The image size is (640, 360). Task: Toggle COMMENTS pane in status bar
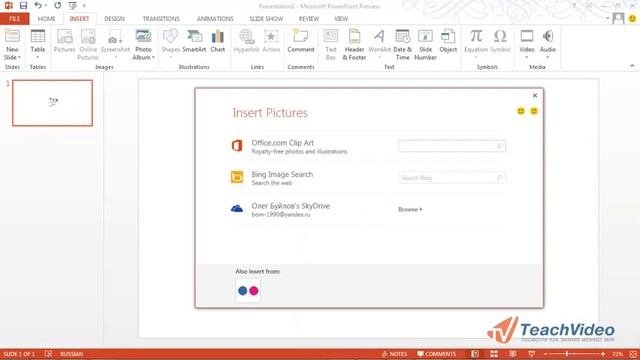pos(436,354)
